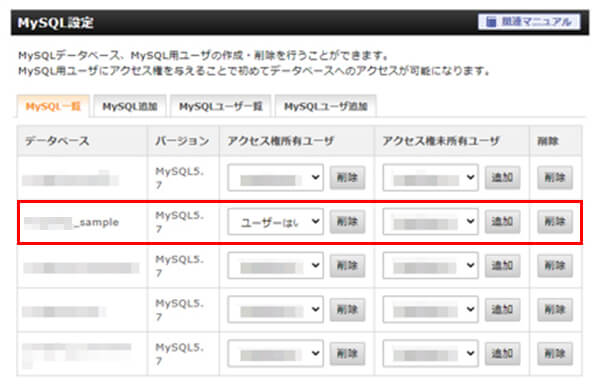The height and width of the screenshot is (388, 600).
Task: Remove the access user in the bottom database row
Action: 347,354
